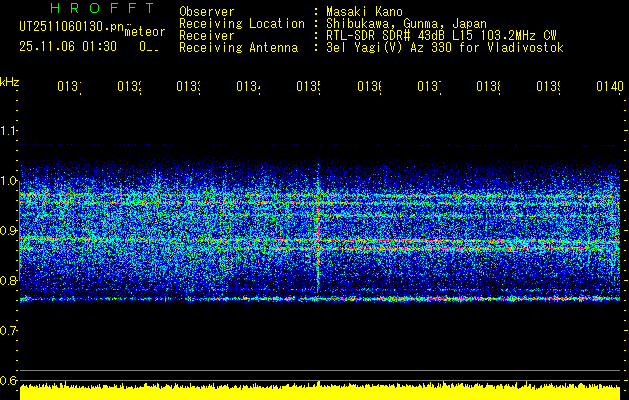Click the Receiving Location label
Screen dimensions: 629x400
tap(242, 24)
